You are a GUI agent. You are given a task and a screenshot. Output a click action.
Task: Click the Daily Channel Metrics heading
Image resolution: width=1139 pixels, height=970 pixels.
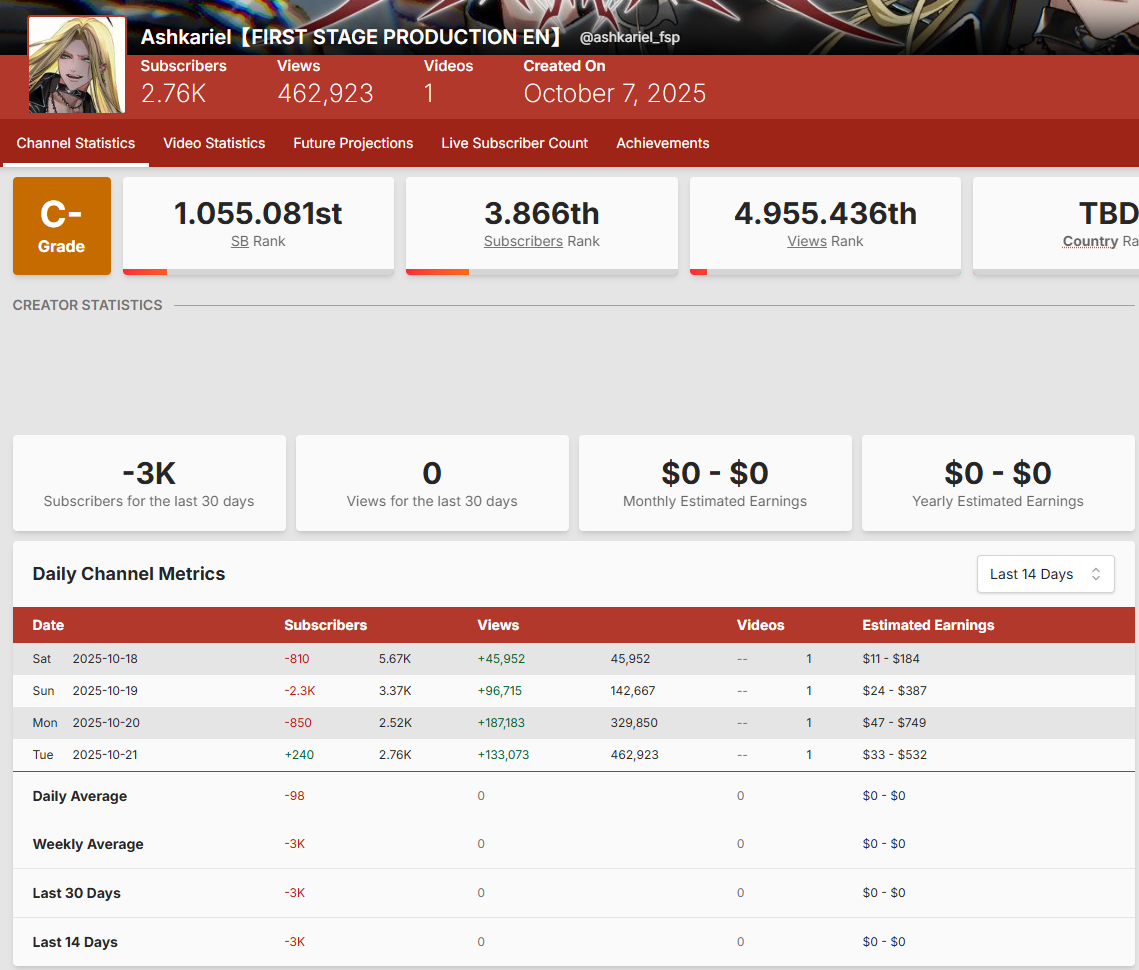click(x=129, y=574)
